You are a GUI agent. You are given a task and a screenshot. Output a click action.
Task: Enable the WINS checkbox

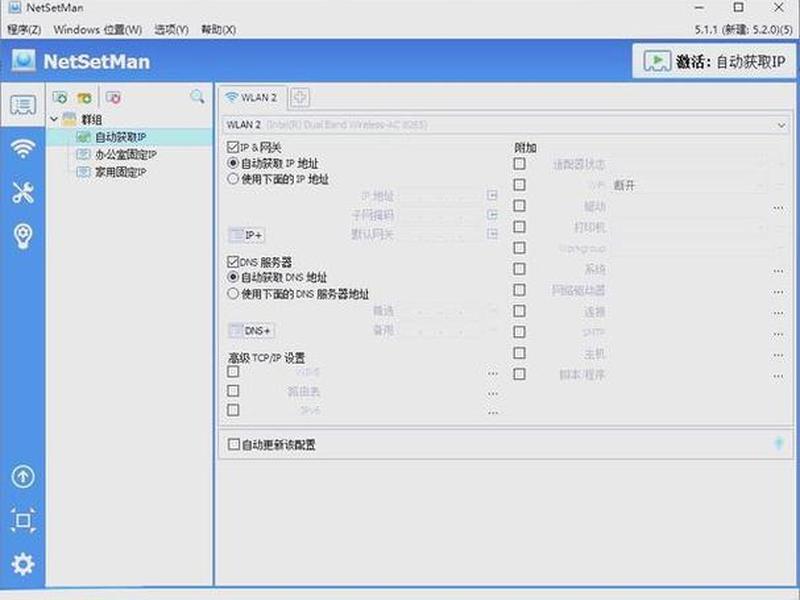click(233, 371)
